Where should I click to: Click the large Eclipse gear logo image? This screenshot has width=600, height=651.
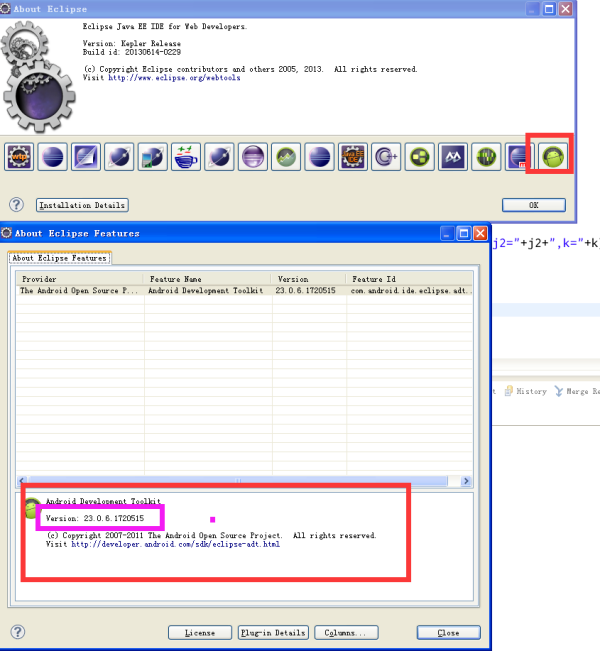[x=37, y=77]
